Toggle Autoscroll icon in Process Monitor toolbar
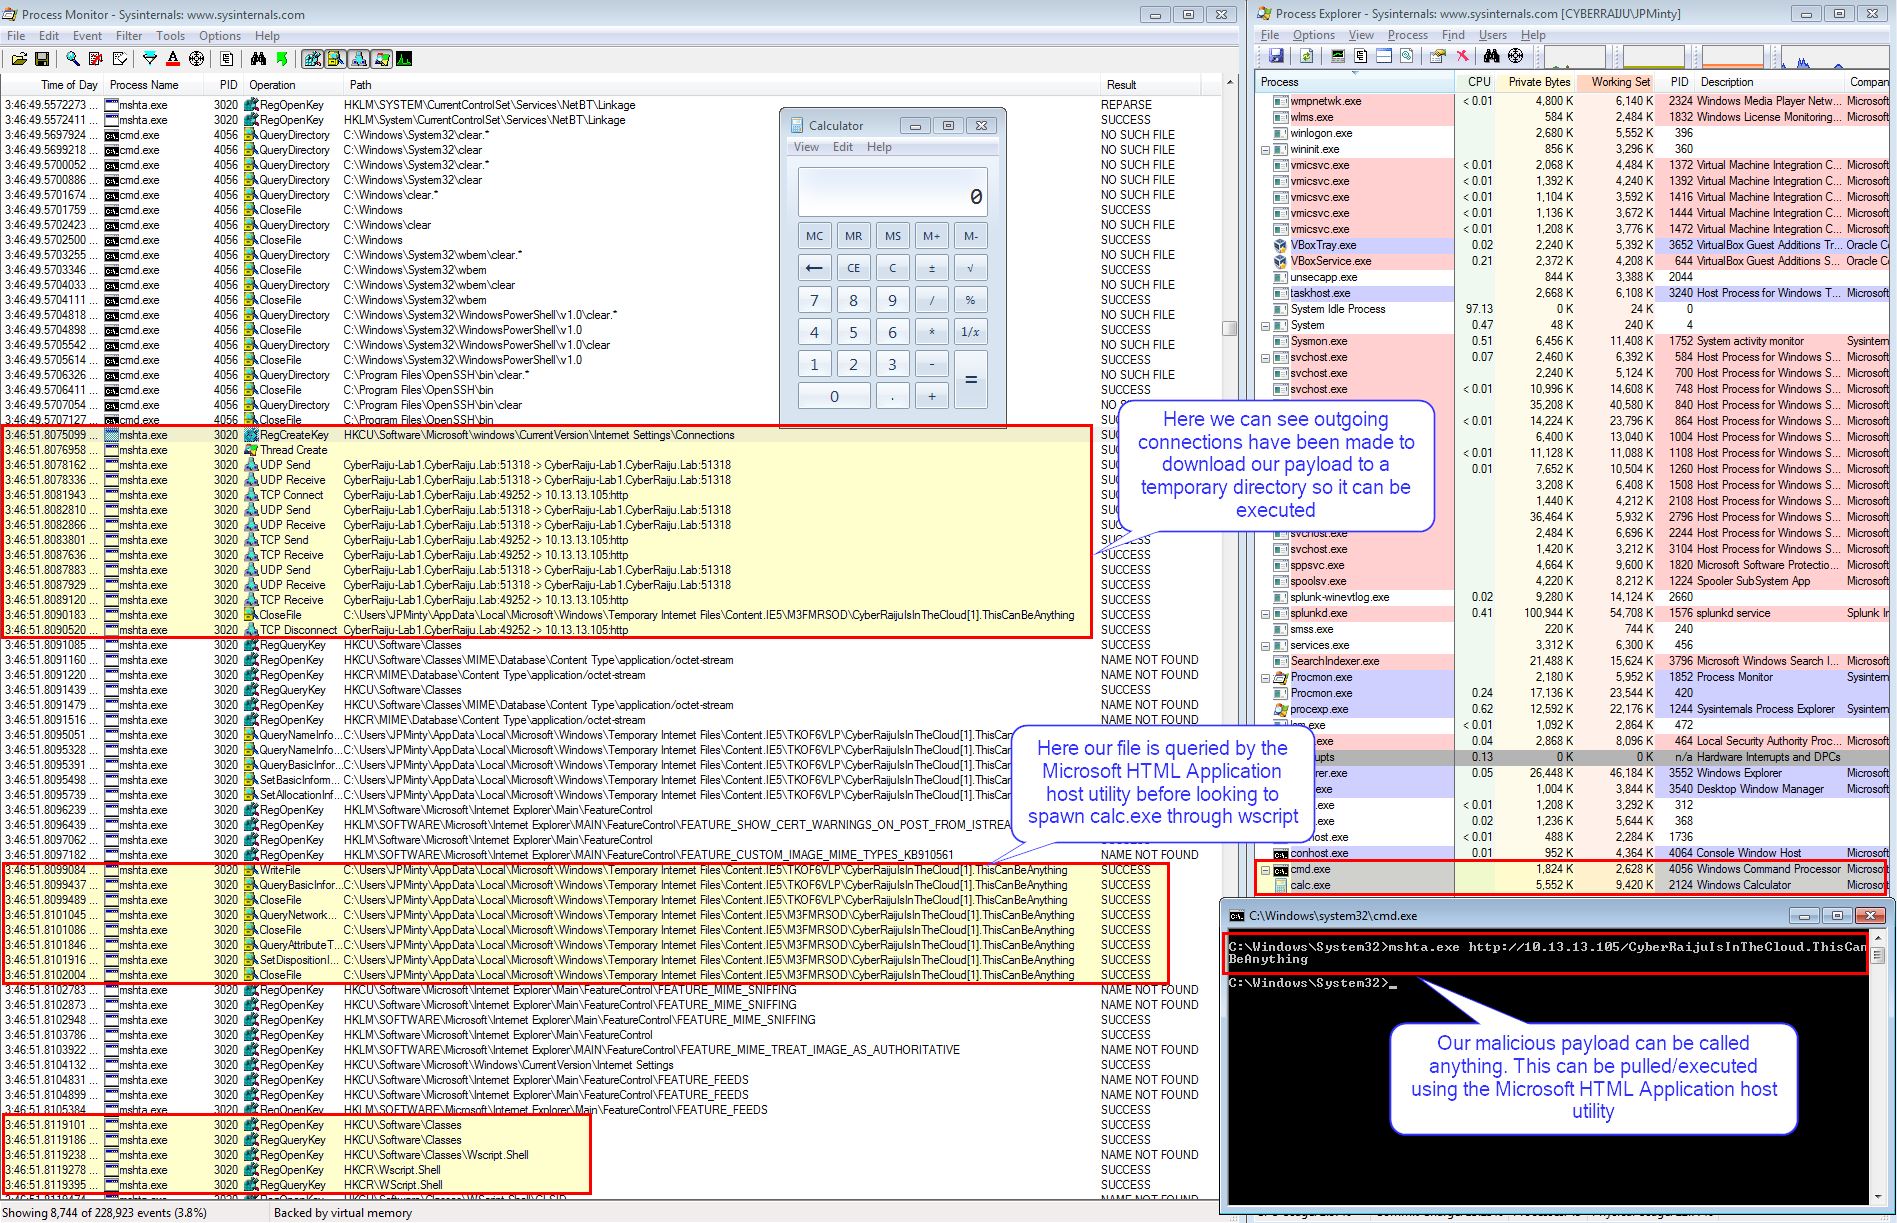Screen dimensions: 1897x1223 [x=96, y=60]
